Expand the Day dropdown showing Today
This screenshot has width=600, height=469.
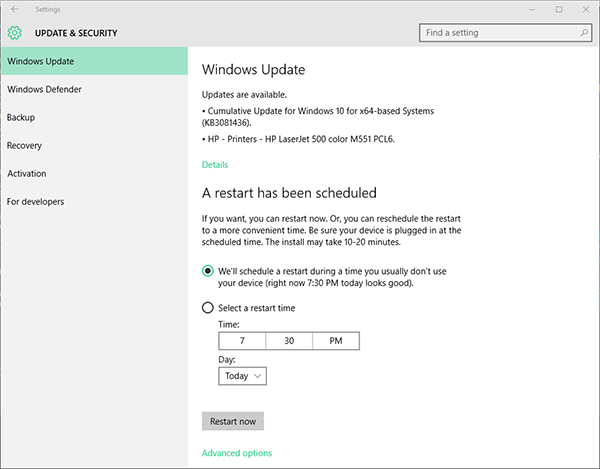click(x=242, y=376)
